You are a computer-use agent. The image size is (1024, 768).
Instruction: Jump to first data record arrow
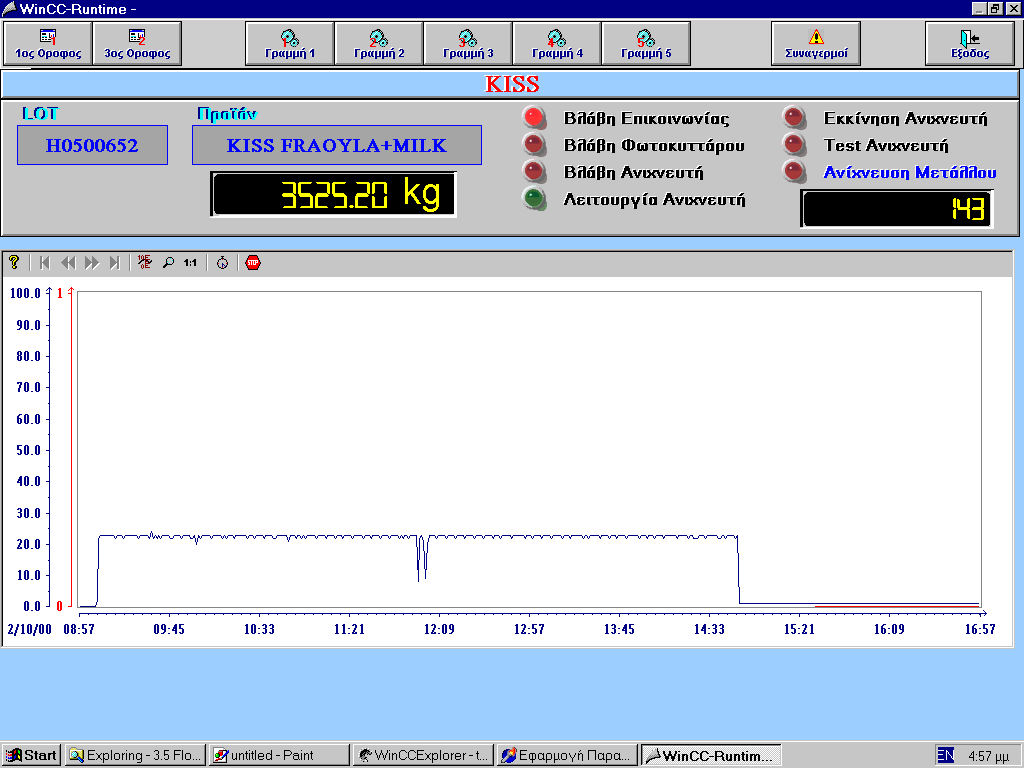(x=44, y=263)
